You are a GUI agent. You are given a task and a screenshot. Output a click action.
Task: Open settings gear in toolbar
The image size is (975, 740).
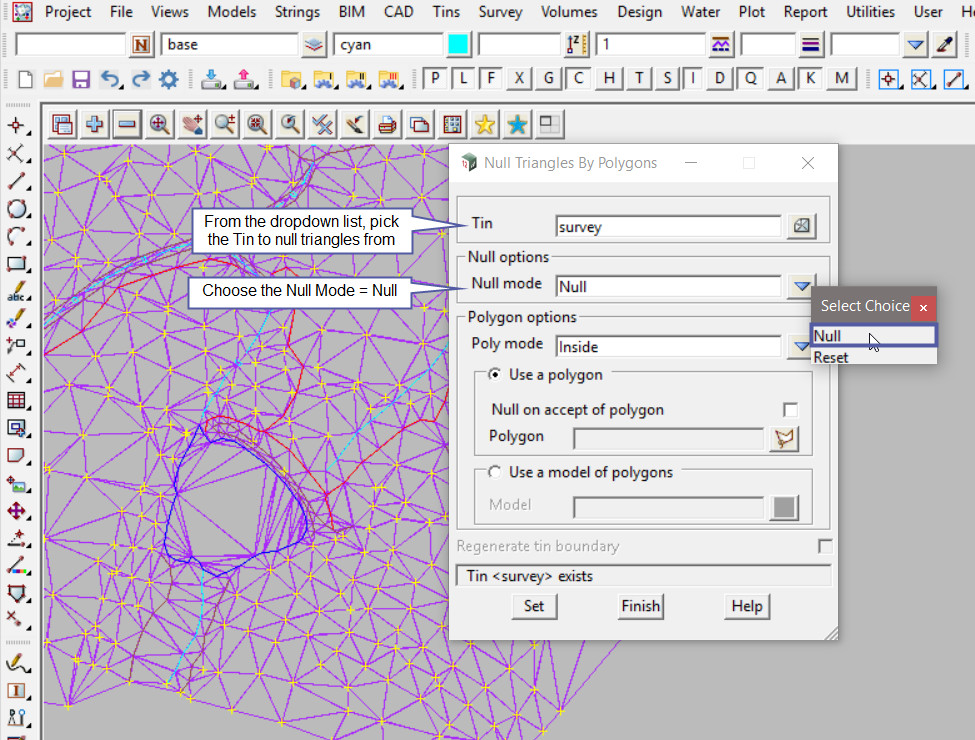(168, 80)
